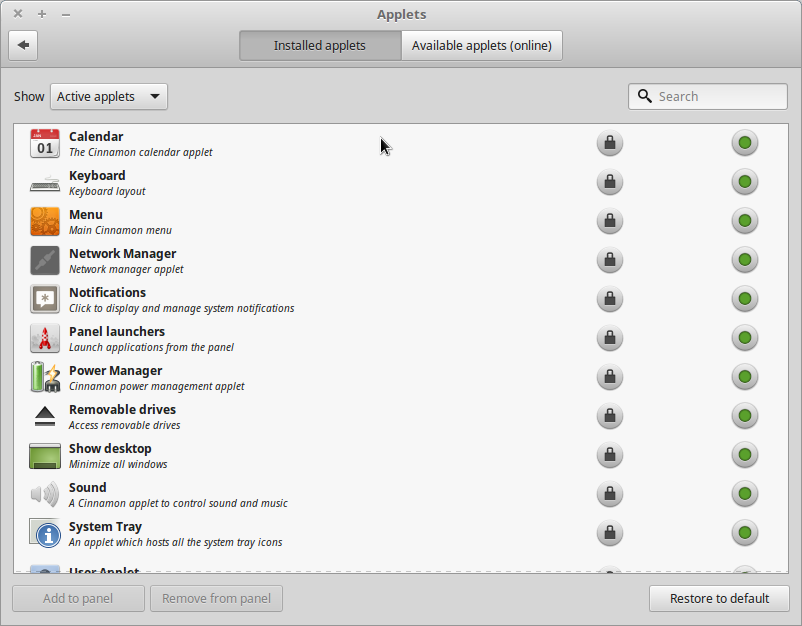This screenshot has width=802, height=626.
Task: Select the Calendar applet name
Action: [96, 137]
